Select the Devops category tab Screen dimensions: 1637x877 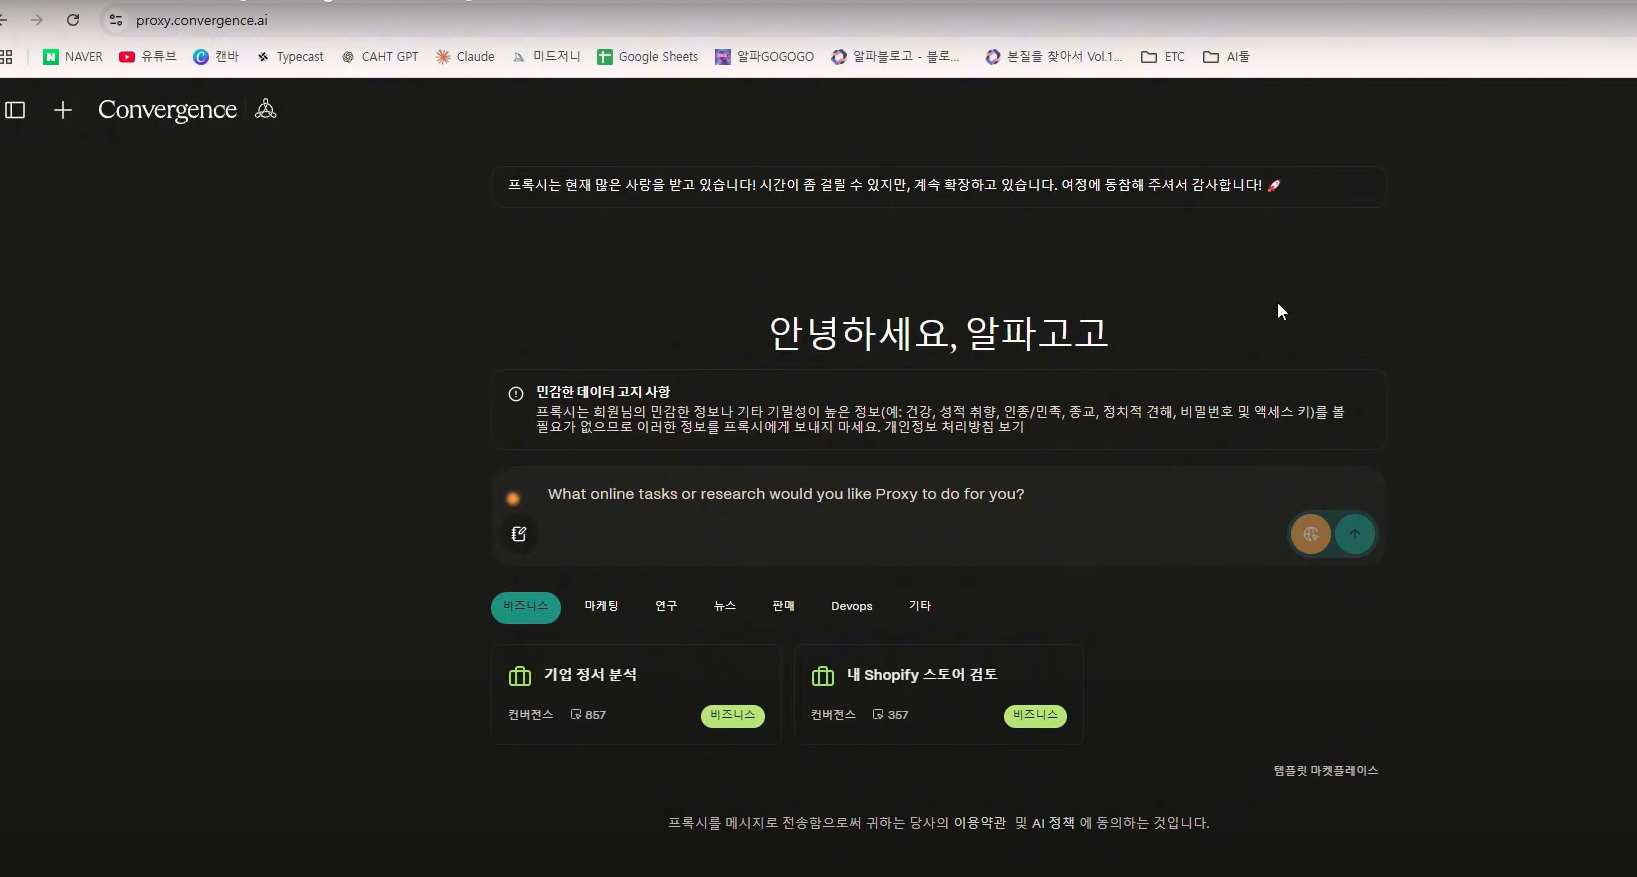(x=852, y=606)
